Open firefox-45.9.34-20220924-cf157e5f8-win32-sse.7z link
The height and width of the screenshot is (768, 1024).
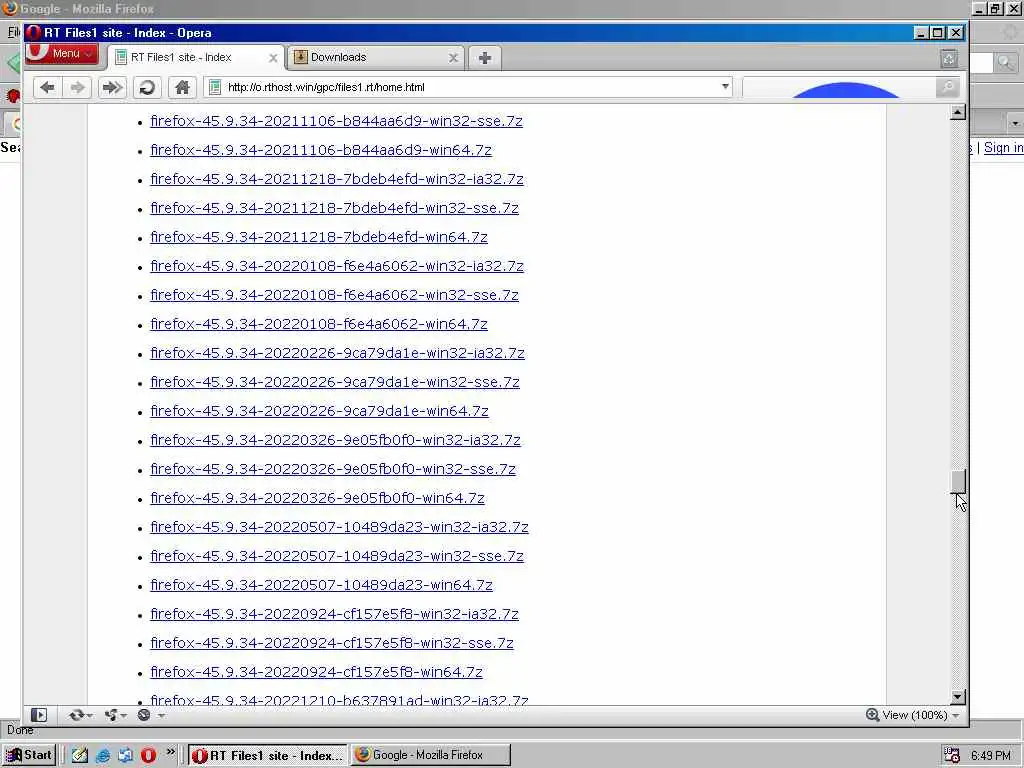point(332,643)
